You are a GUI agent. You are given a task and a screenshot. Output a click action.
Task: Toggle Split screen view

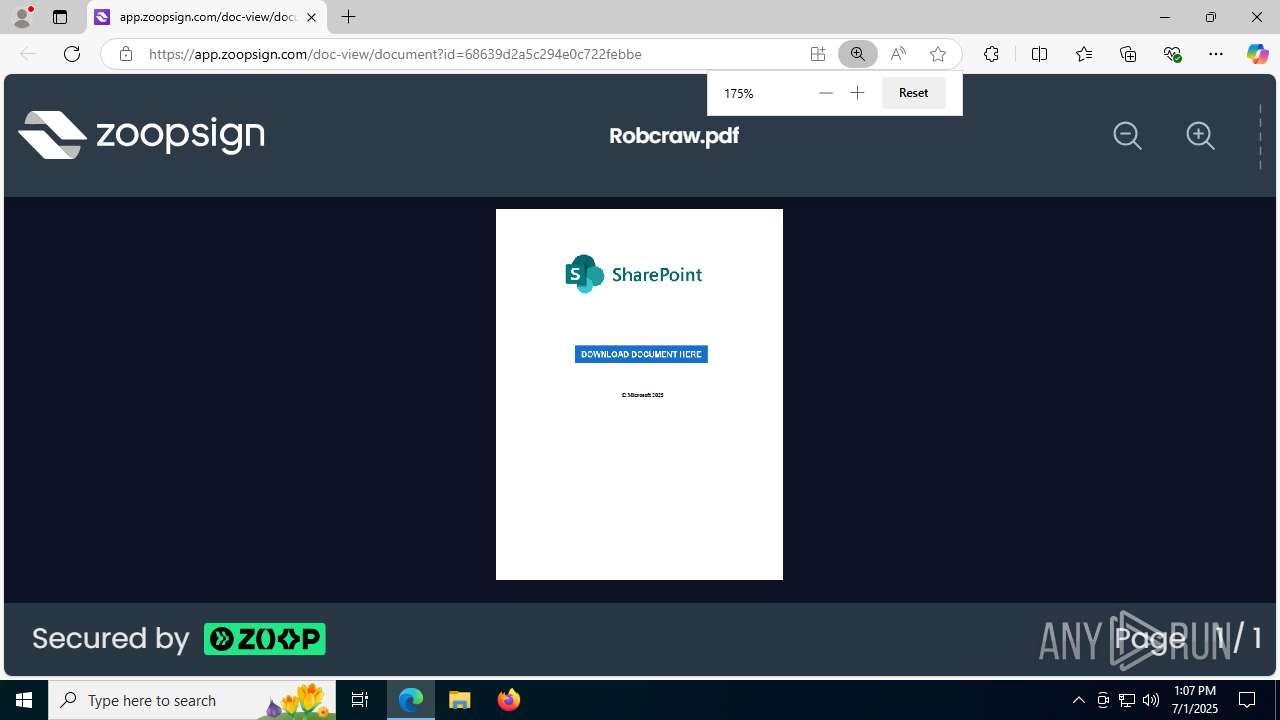point(1039,54)
